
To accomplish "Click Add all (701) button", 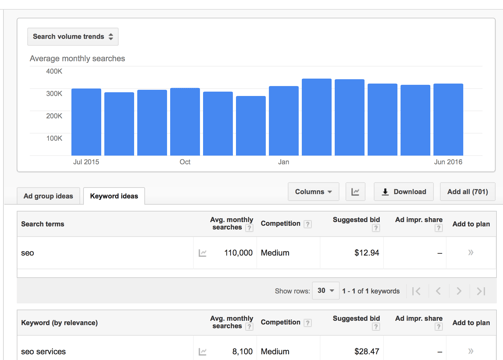I will [468, 192].
